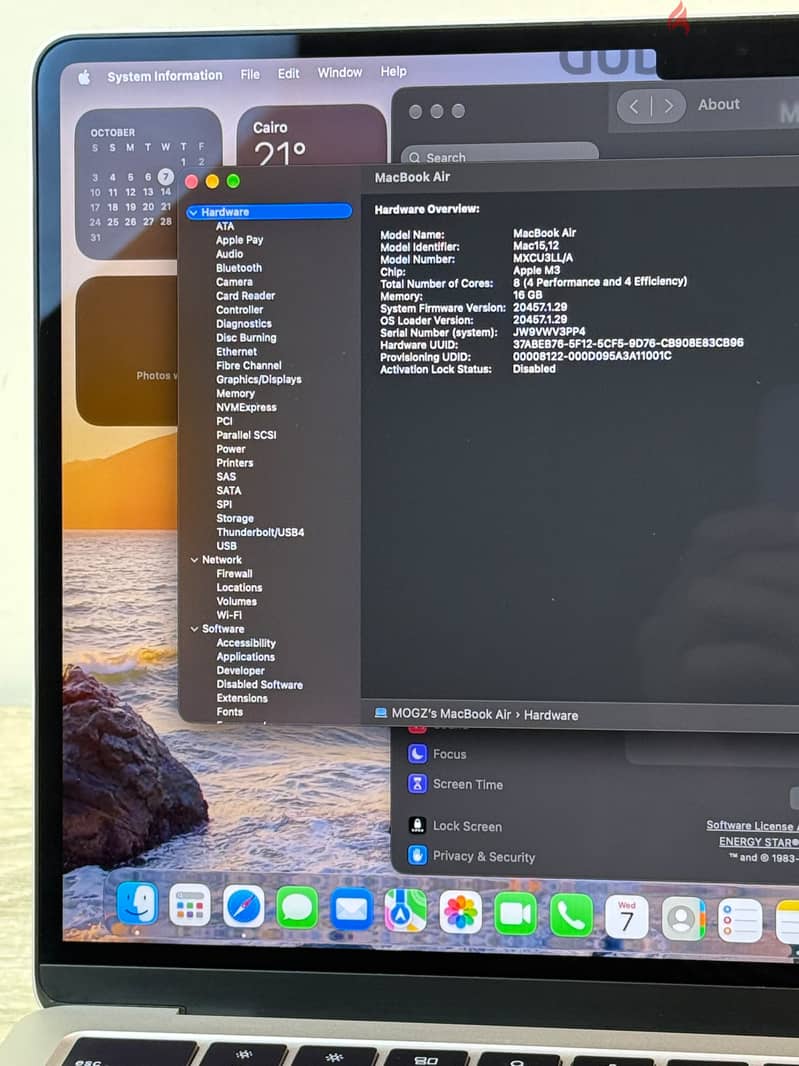Open Phone app in Dock
799x1066 pixels.
(571, 916)
